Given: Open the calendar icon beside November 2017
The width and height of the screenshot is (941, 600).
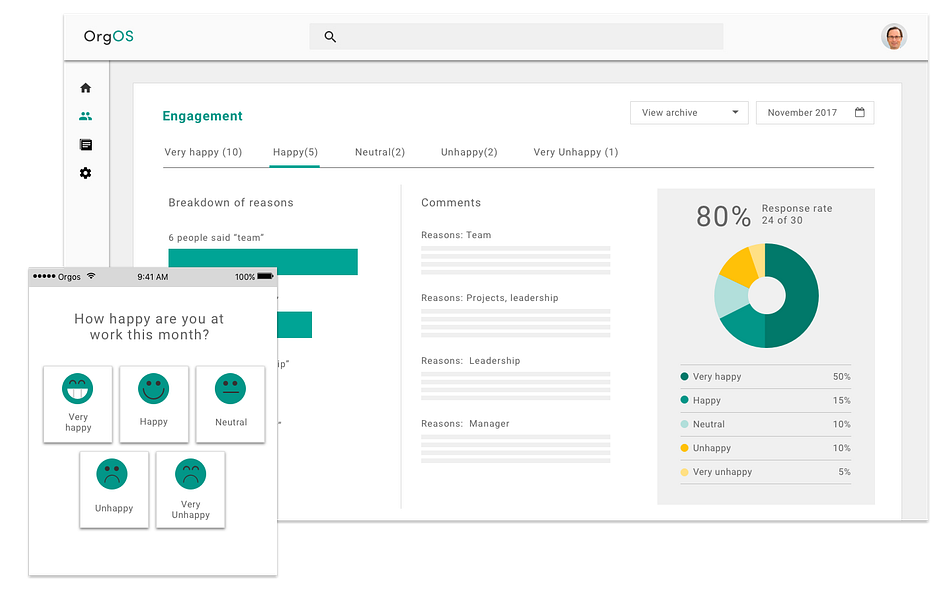Looking at the screenshot, I should click(860, 112).
